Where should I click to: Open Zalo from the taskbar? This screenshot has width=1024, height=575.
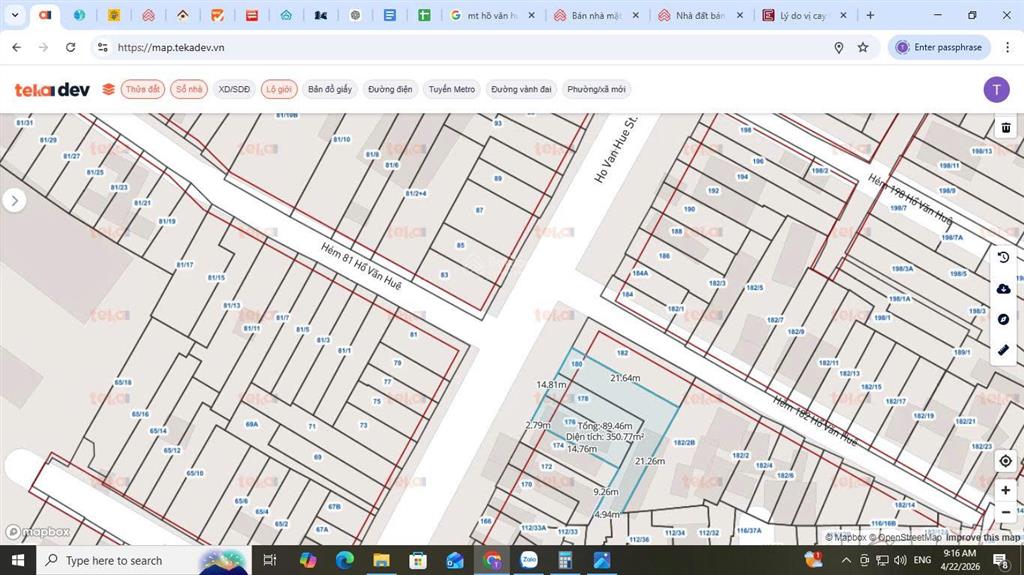[528, 560]
